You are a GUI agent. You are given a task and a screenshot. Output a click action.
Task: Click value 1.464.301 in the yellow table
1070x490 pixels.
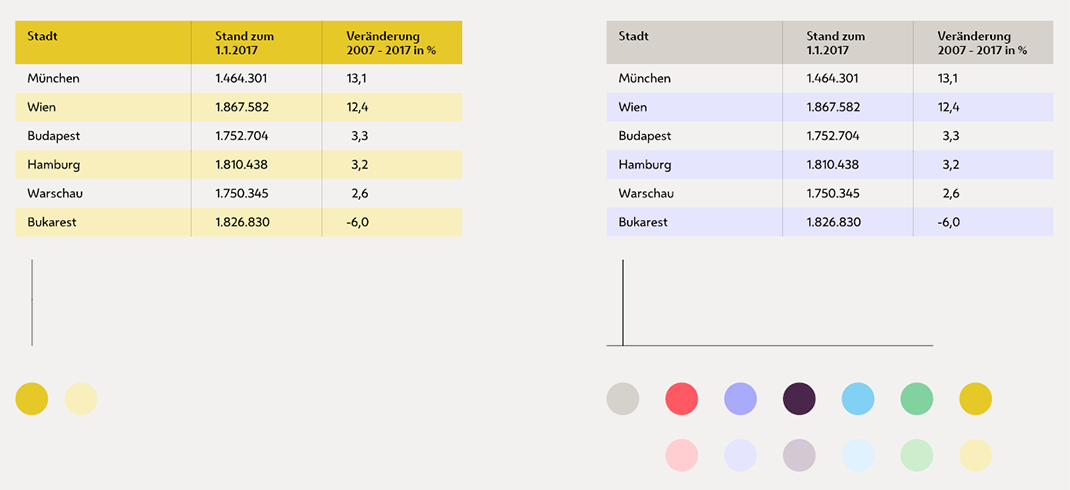click(241, 78)
